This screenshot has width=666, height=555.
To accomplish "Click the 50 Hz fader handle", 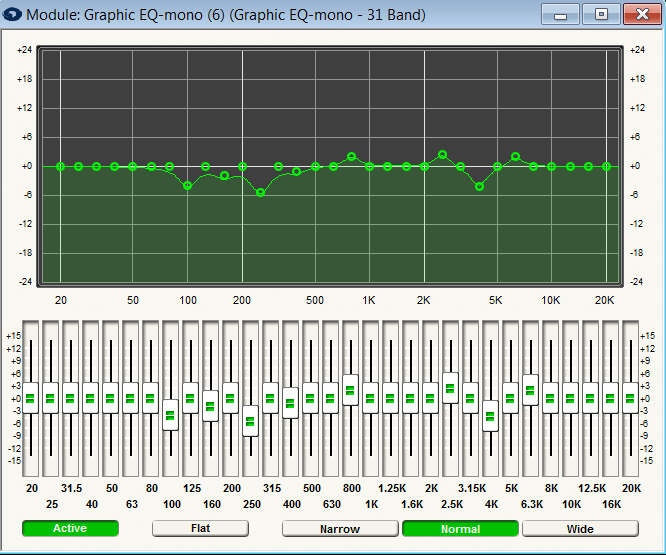I will click(x=110, y=398).
